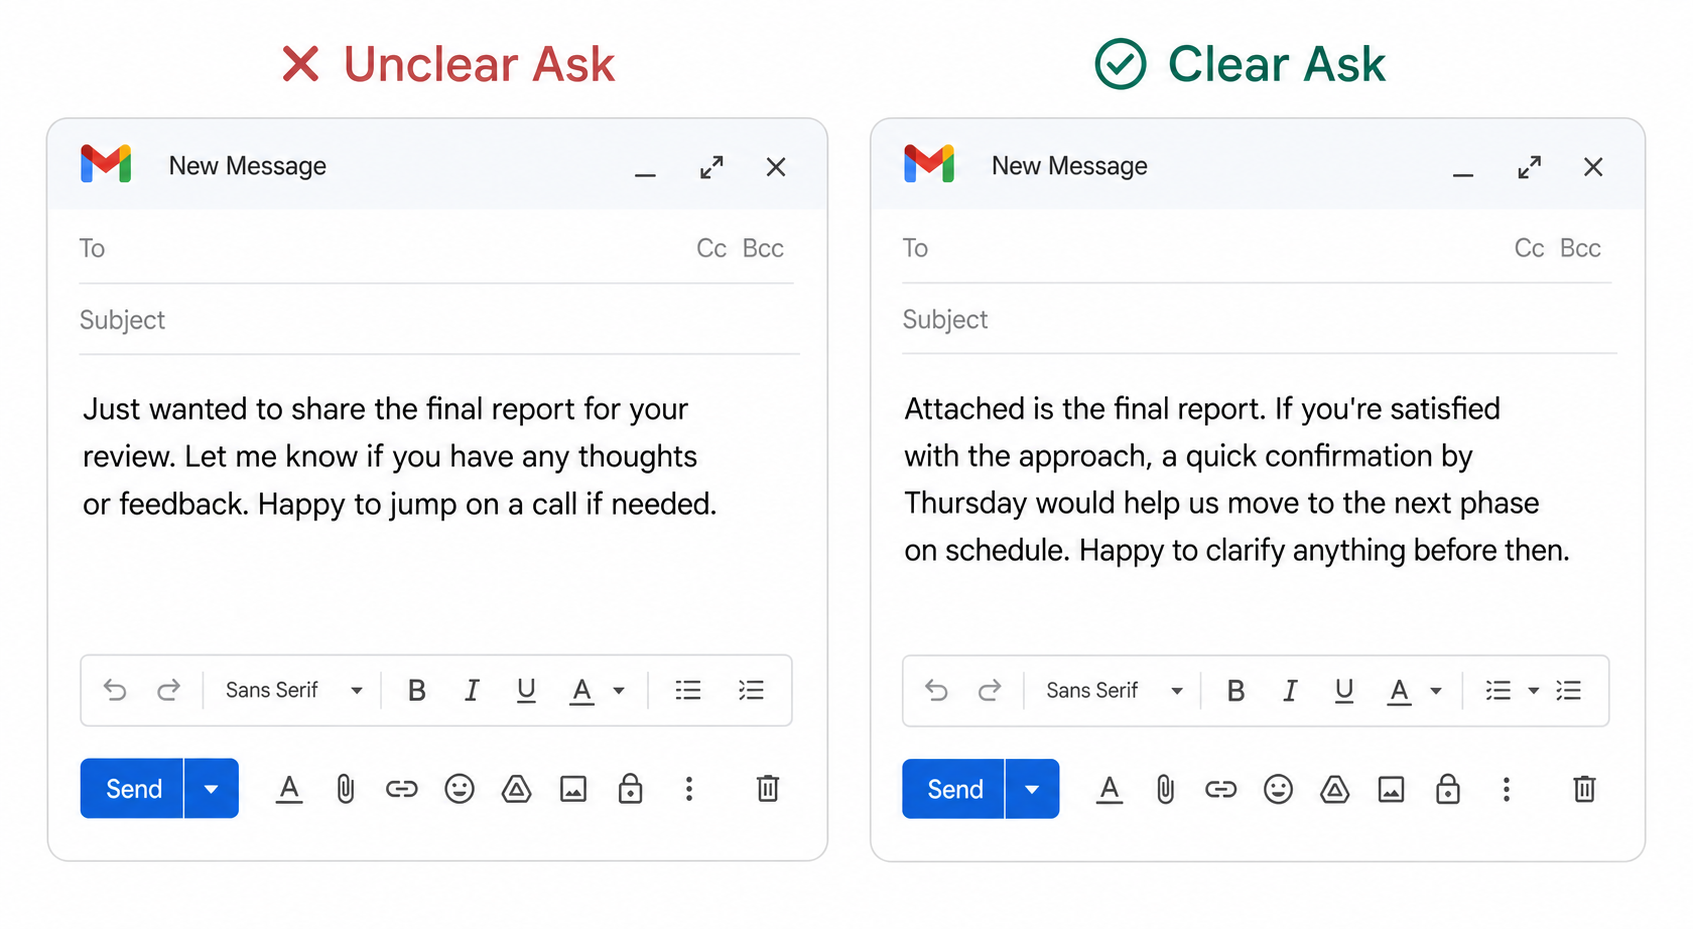Insert a link in the Unclear Ask message

click(402, 789)
